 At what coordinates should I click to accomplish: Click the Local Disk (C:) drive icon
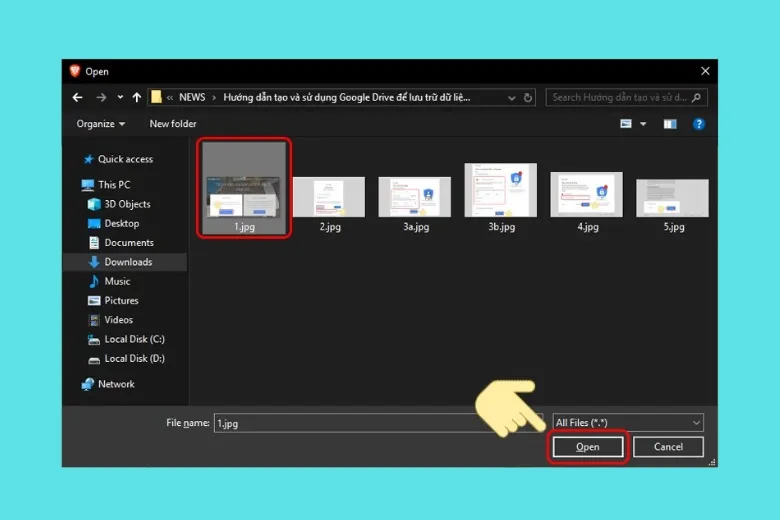94,340
